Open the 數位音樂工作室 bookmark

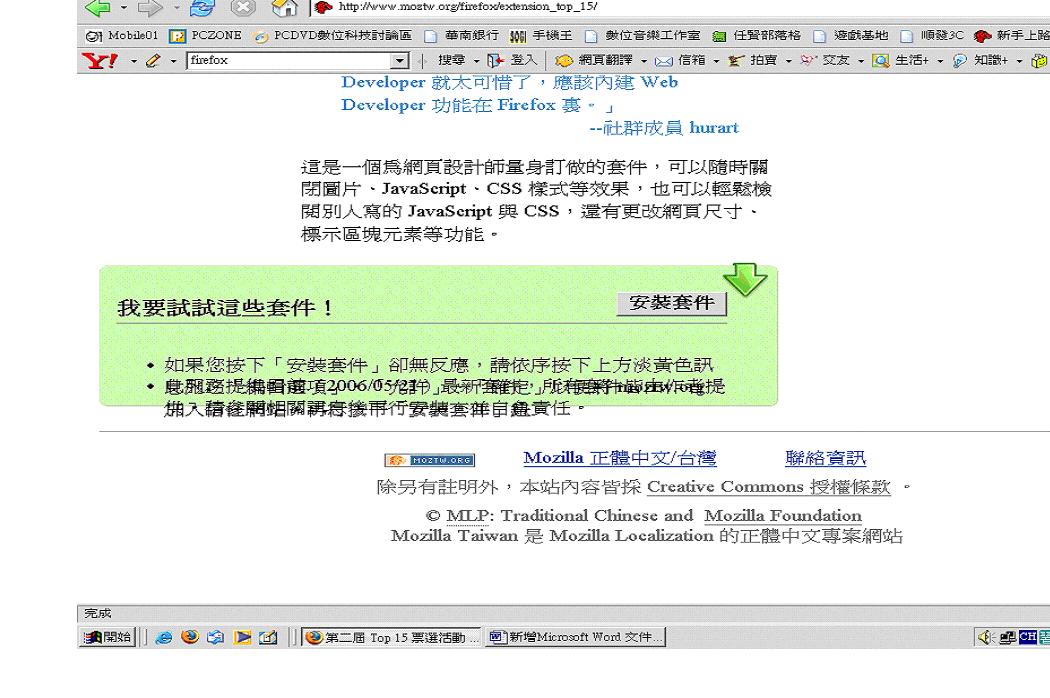(x=642, y=36)
